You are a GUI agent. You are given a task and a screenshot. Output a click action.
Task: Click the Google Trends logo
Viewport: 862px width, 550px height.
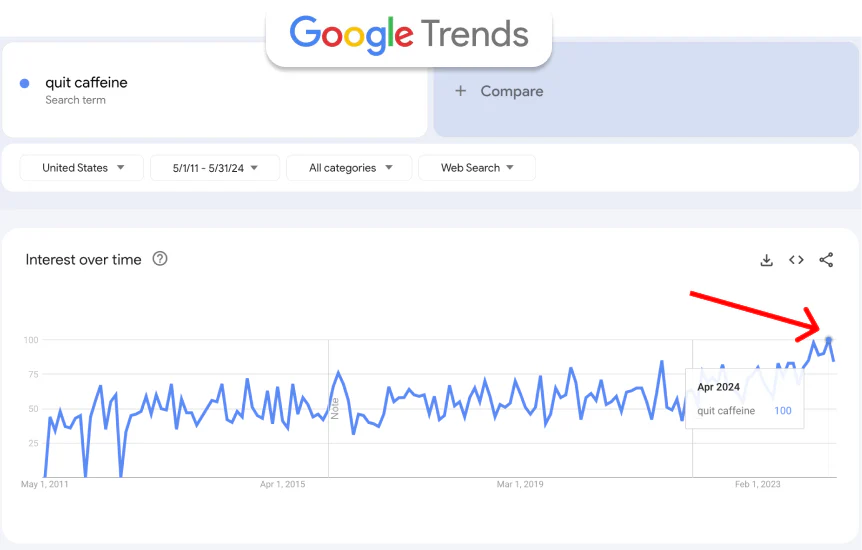pos(409,35)
